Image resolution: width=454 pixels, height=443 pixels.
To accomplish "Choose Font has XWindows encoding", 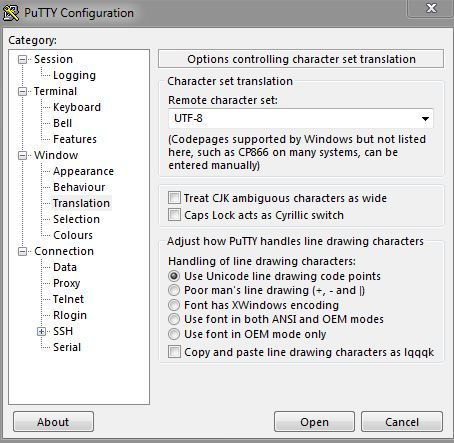I will (x=174, y=305).
